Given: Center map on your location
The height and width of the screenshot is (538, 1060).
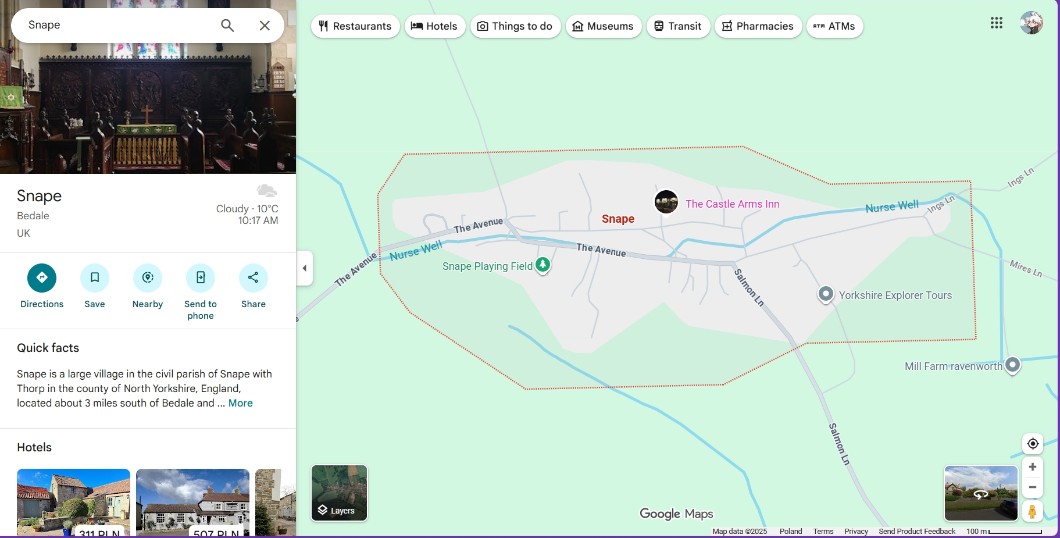Looking at the screenshot, I should (1033, 444).
